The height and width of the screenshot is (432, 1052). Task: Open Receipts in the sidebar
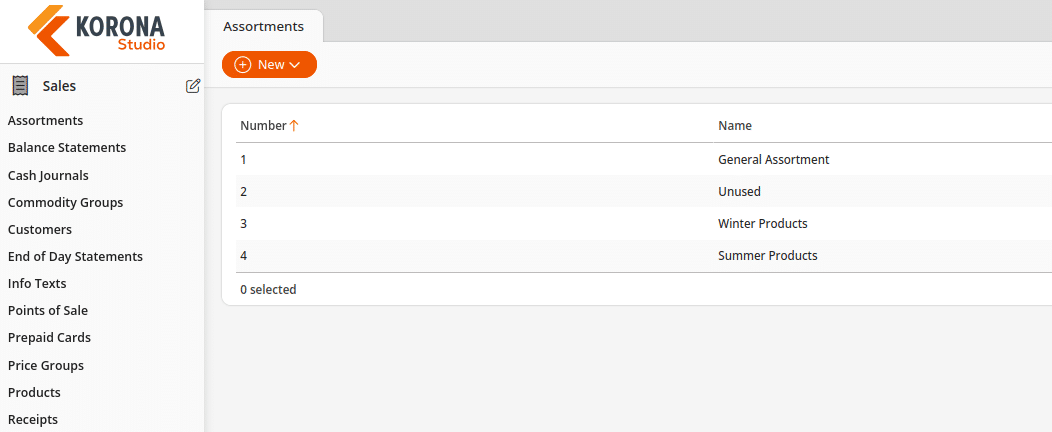click(x=33, y=420)
